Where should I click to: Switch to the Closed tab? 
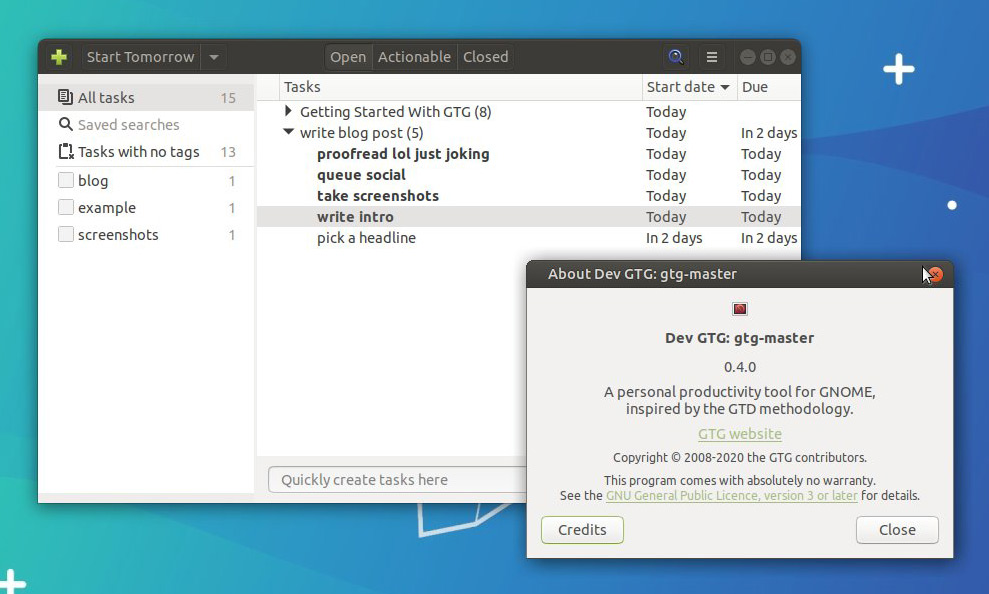485,57
